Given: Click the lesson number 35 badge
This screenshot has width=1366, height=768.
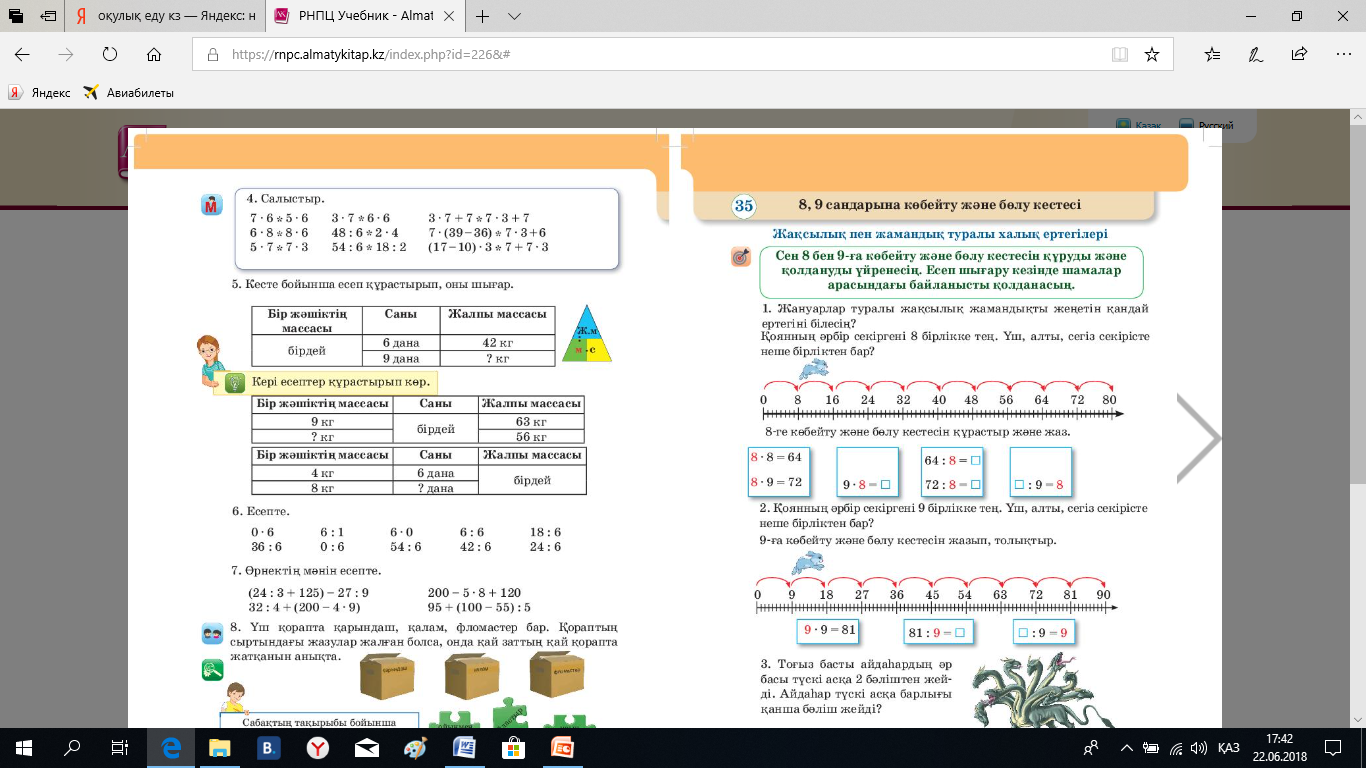Looking at the screenshot, I should tap(743, 206).
